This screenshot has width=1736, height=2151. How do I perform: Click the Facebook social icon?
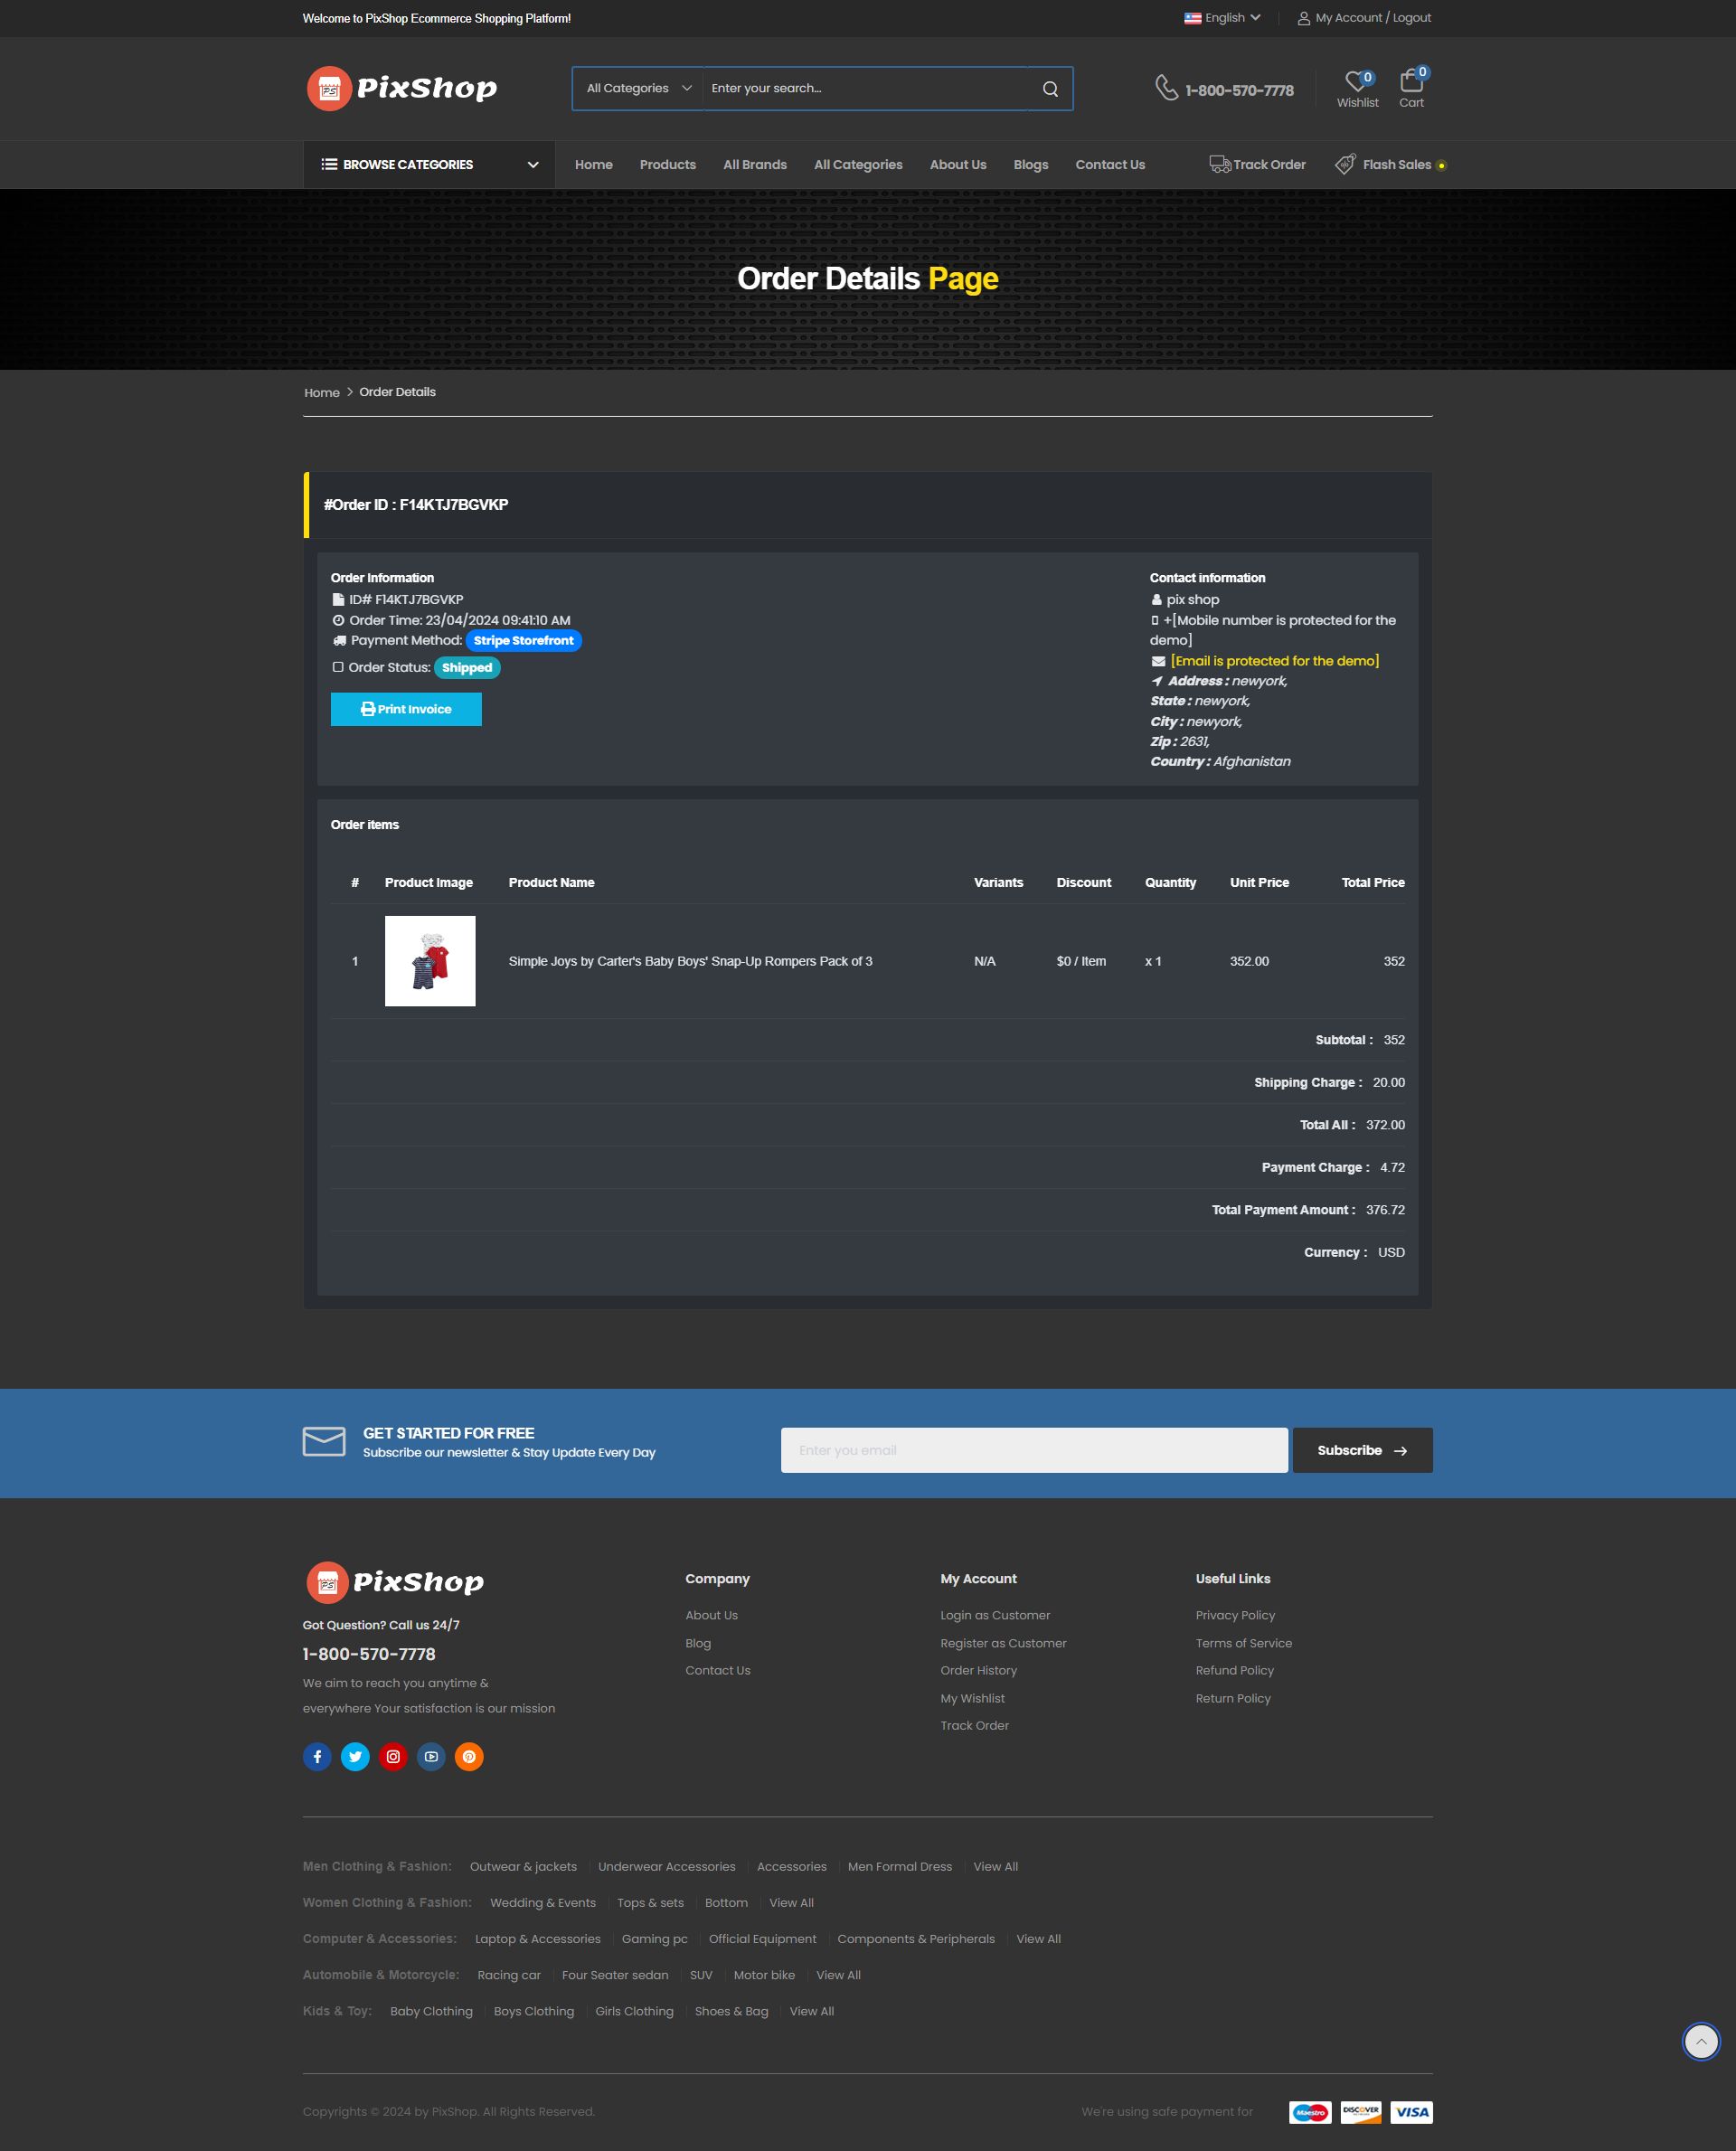[x=317, y=1757]
